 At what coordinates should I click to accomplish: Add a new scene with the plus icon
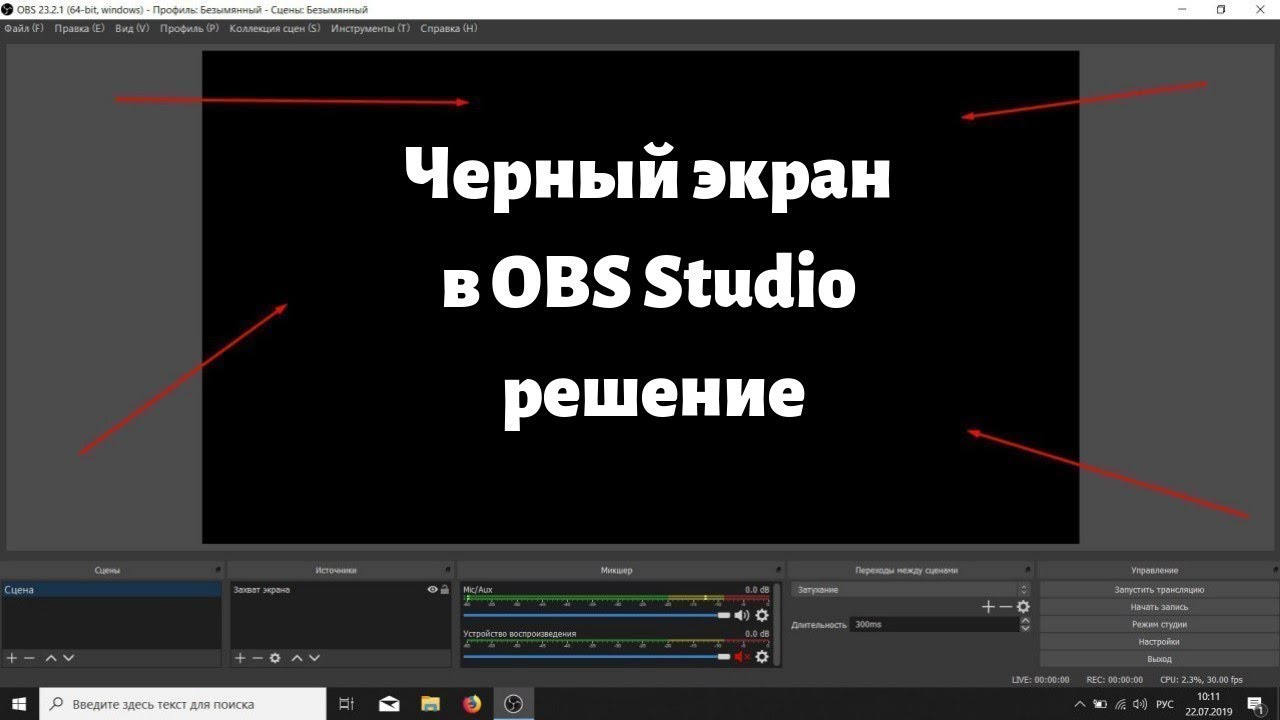pyautogui.click(x=12, y=658)
